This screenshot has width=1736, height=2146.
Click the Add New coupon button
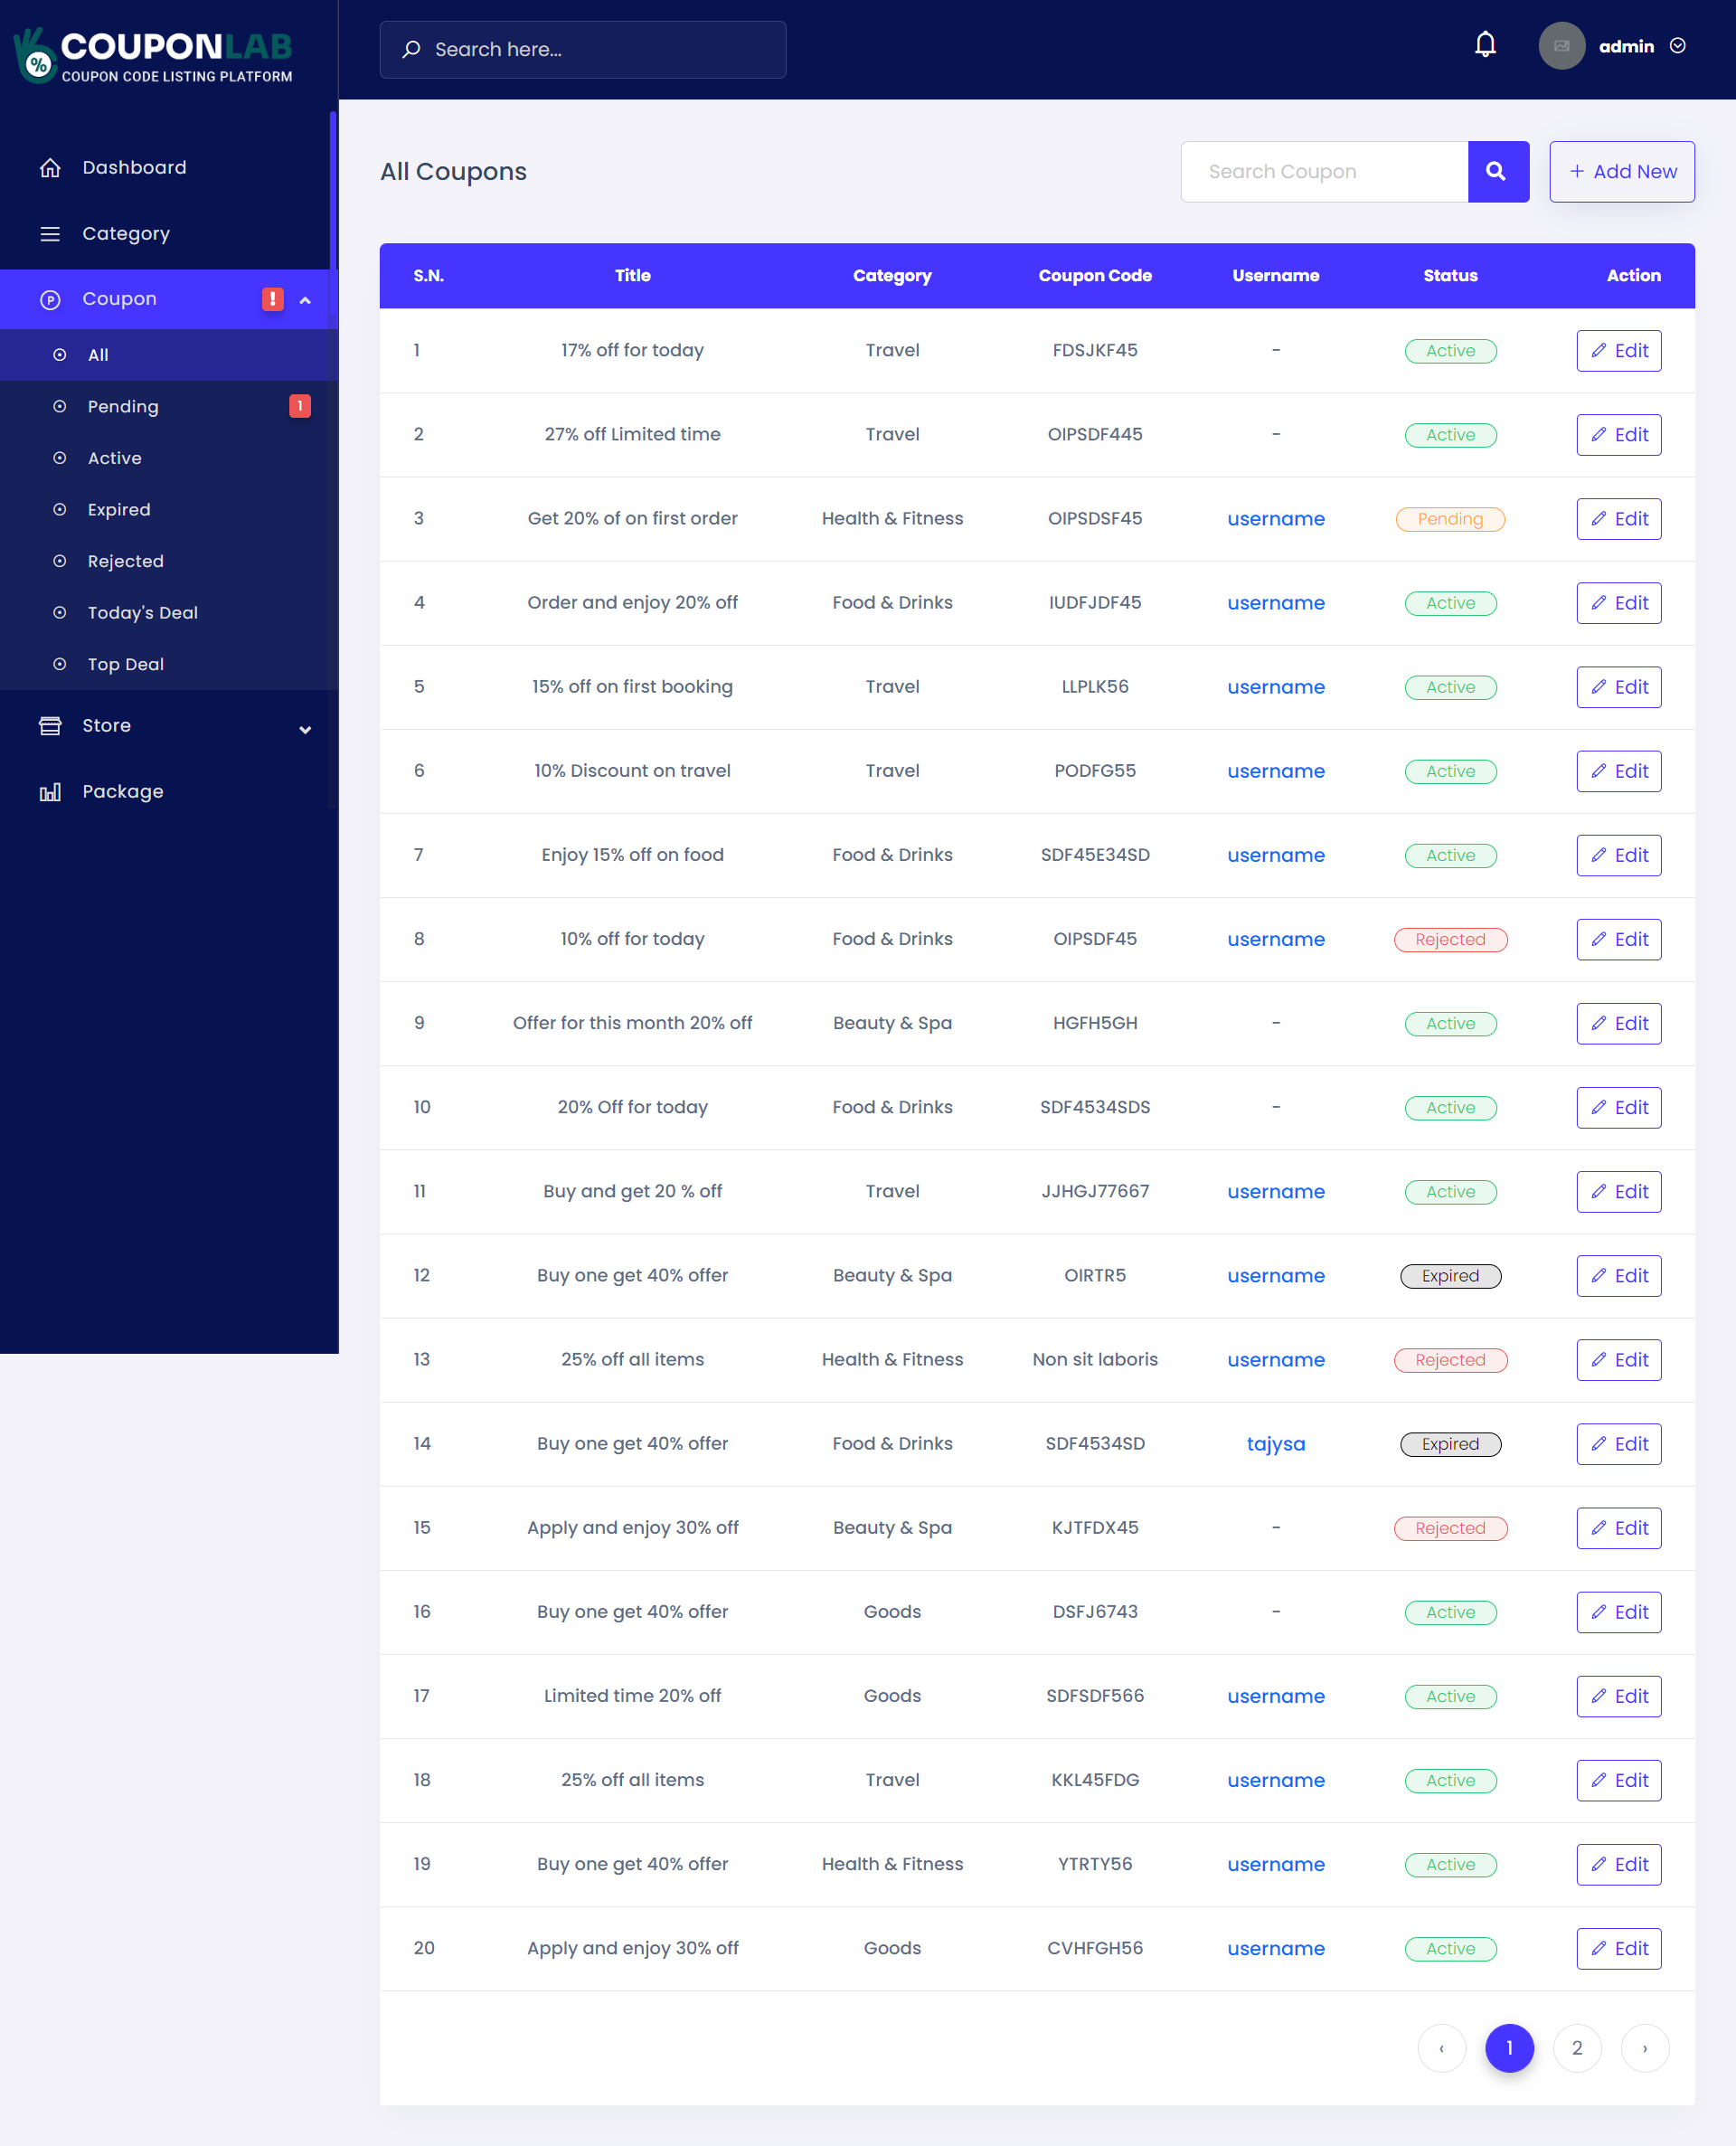pos(1621,171)
